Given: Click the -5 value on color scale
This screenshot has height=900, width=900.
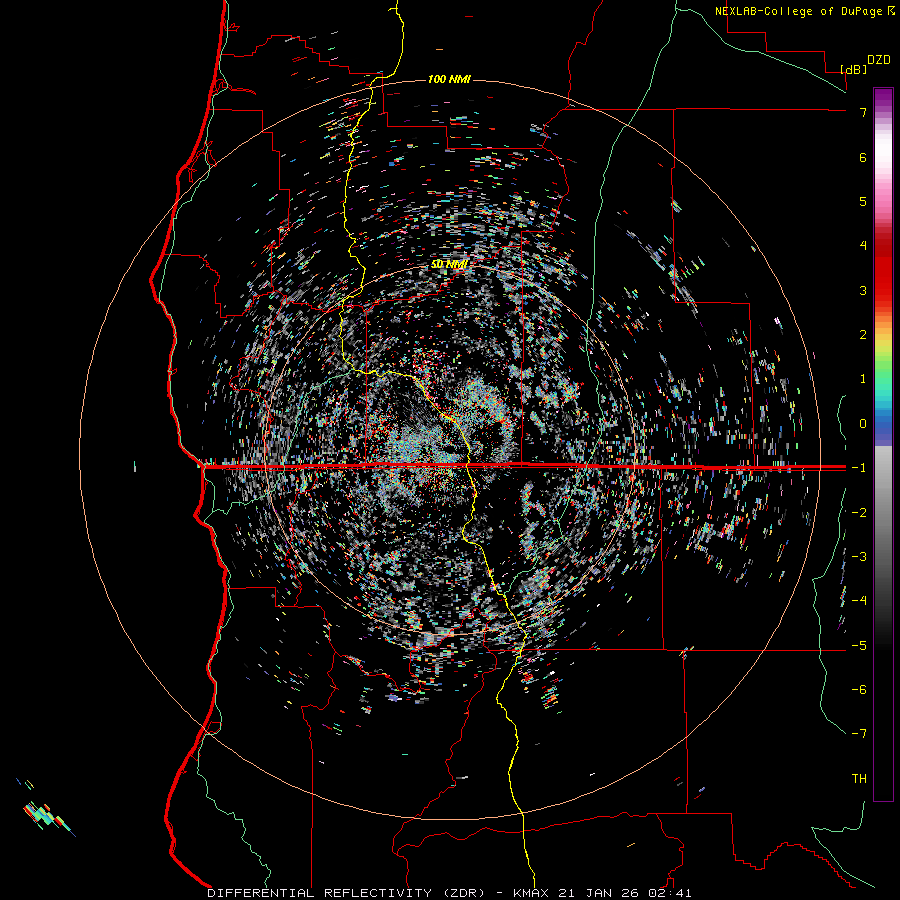Looking at the screenshot, I should click(x=859, y=646).
